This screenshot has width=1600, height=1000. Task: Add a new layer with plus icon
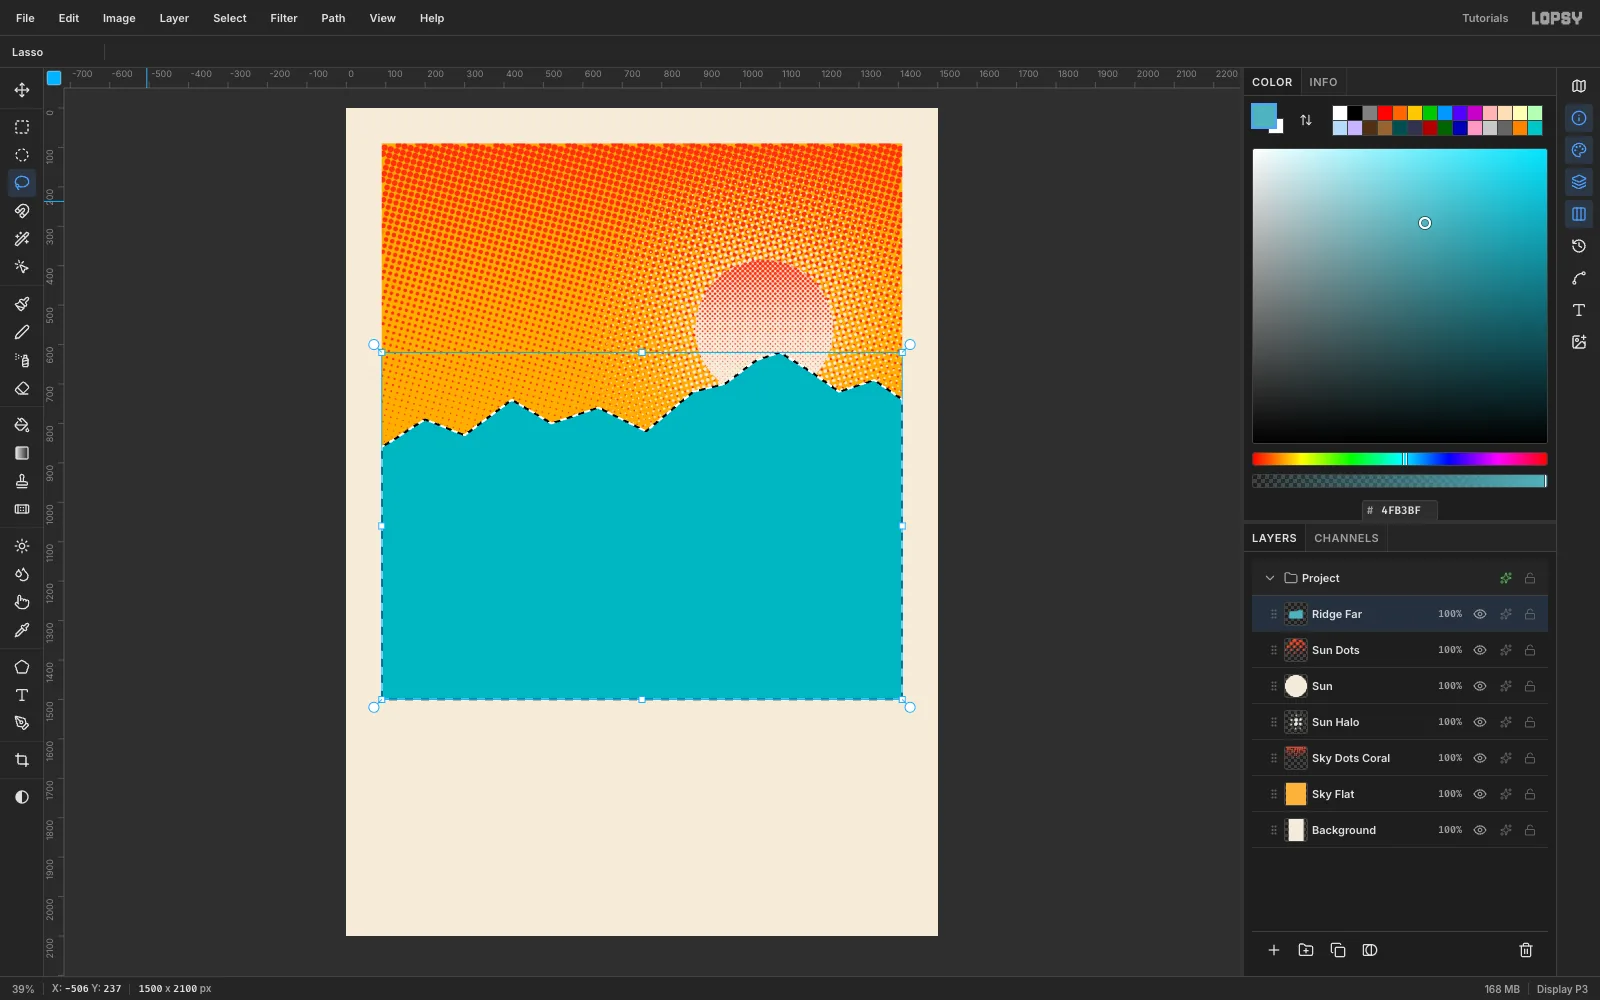click(x=1274, y=950)
